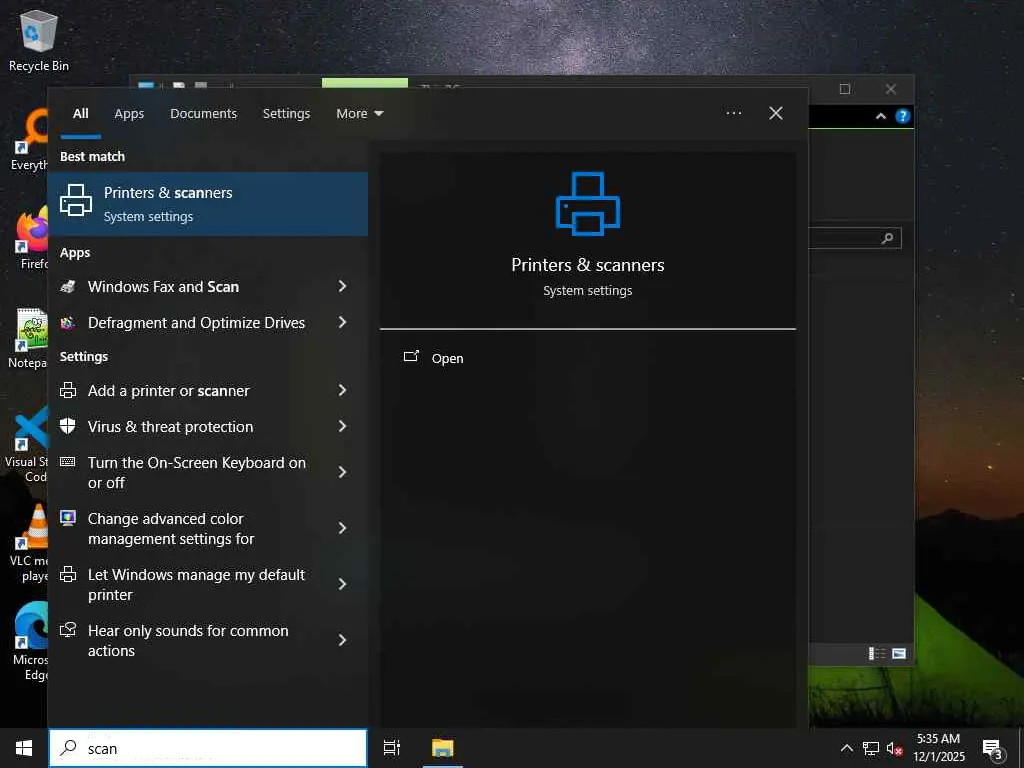This screenshot has height=768, width=1024.
Task: Open the clock showing 5:35 AM
Action: click(x=938, y=748)
